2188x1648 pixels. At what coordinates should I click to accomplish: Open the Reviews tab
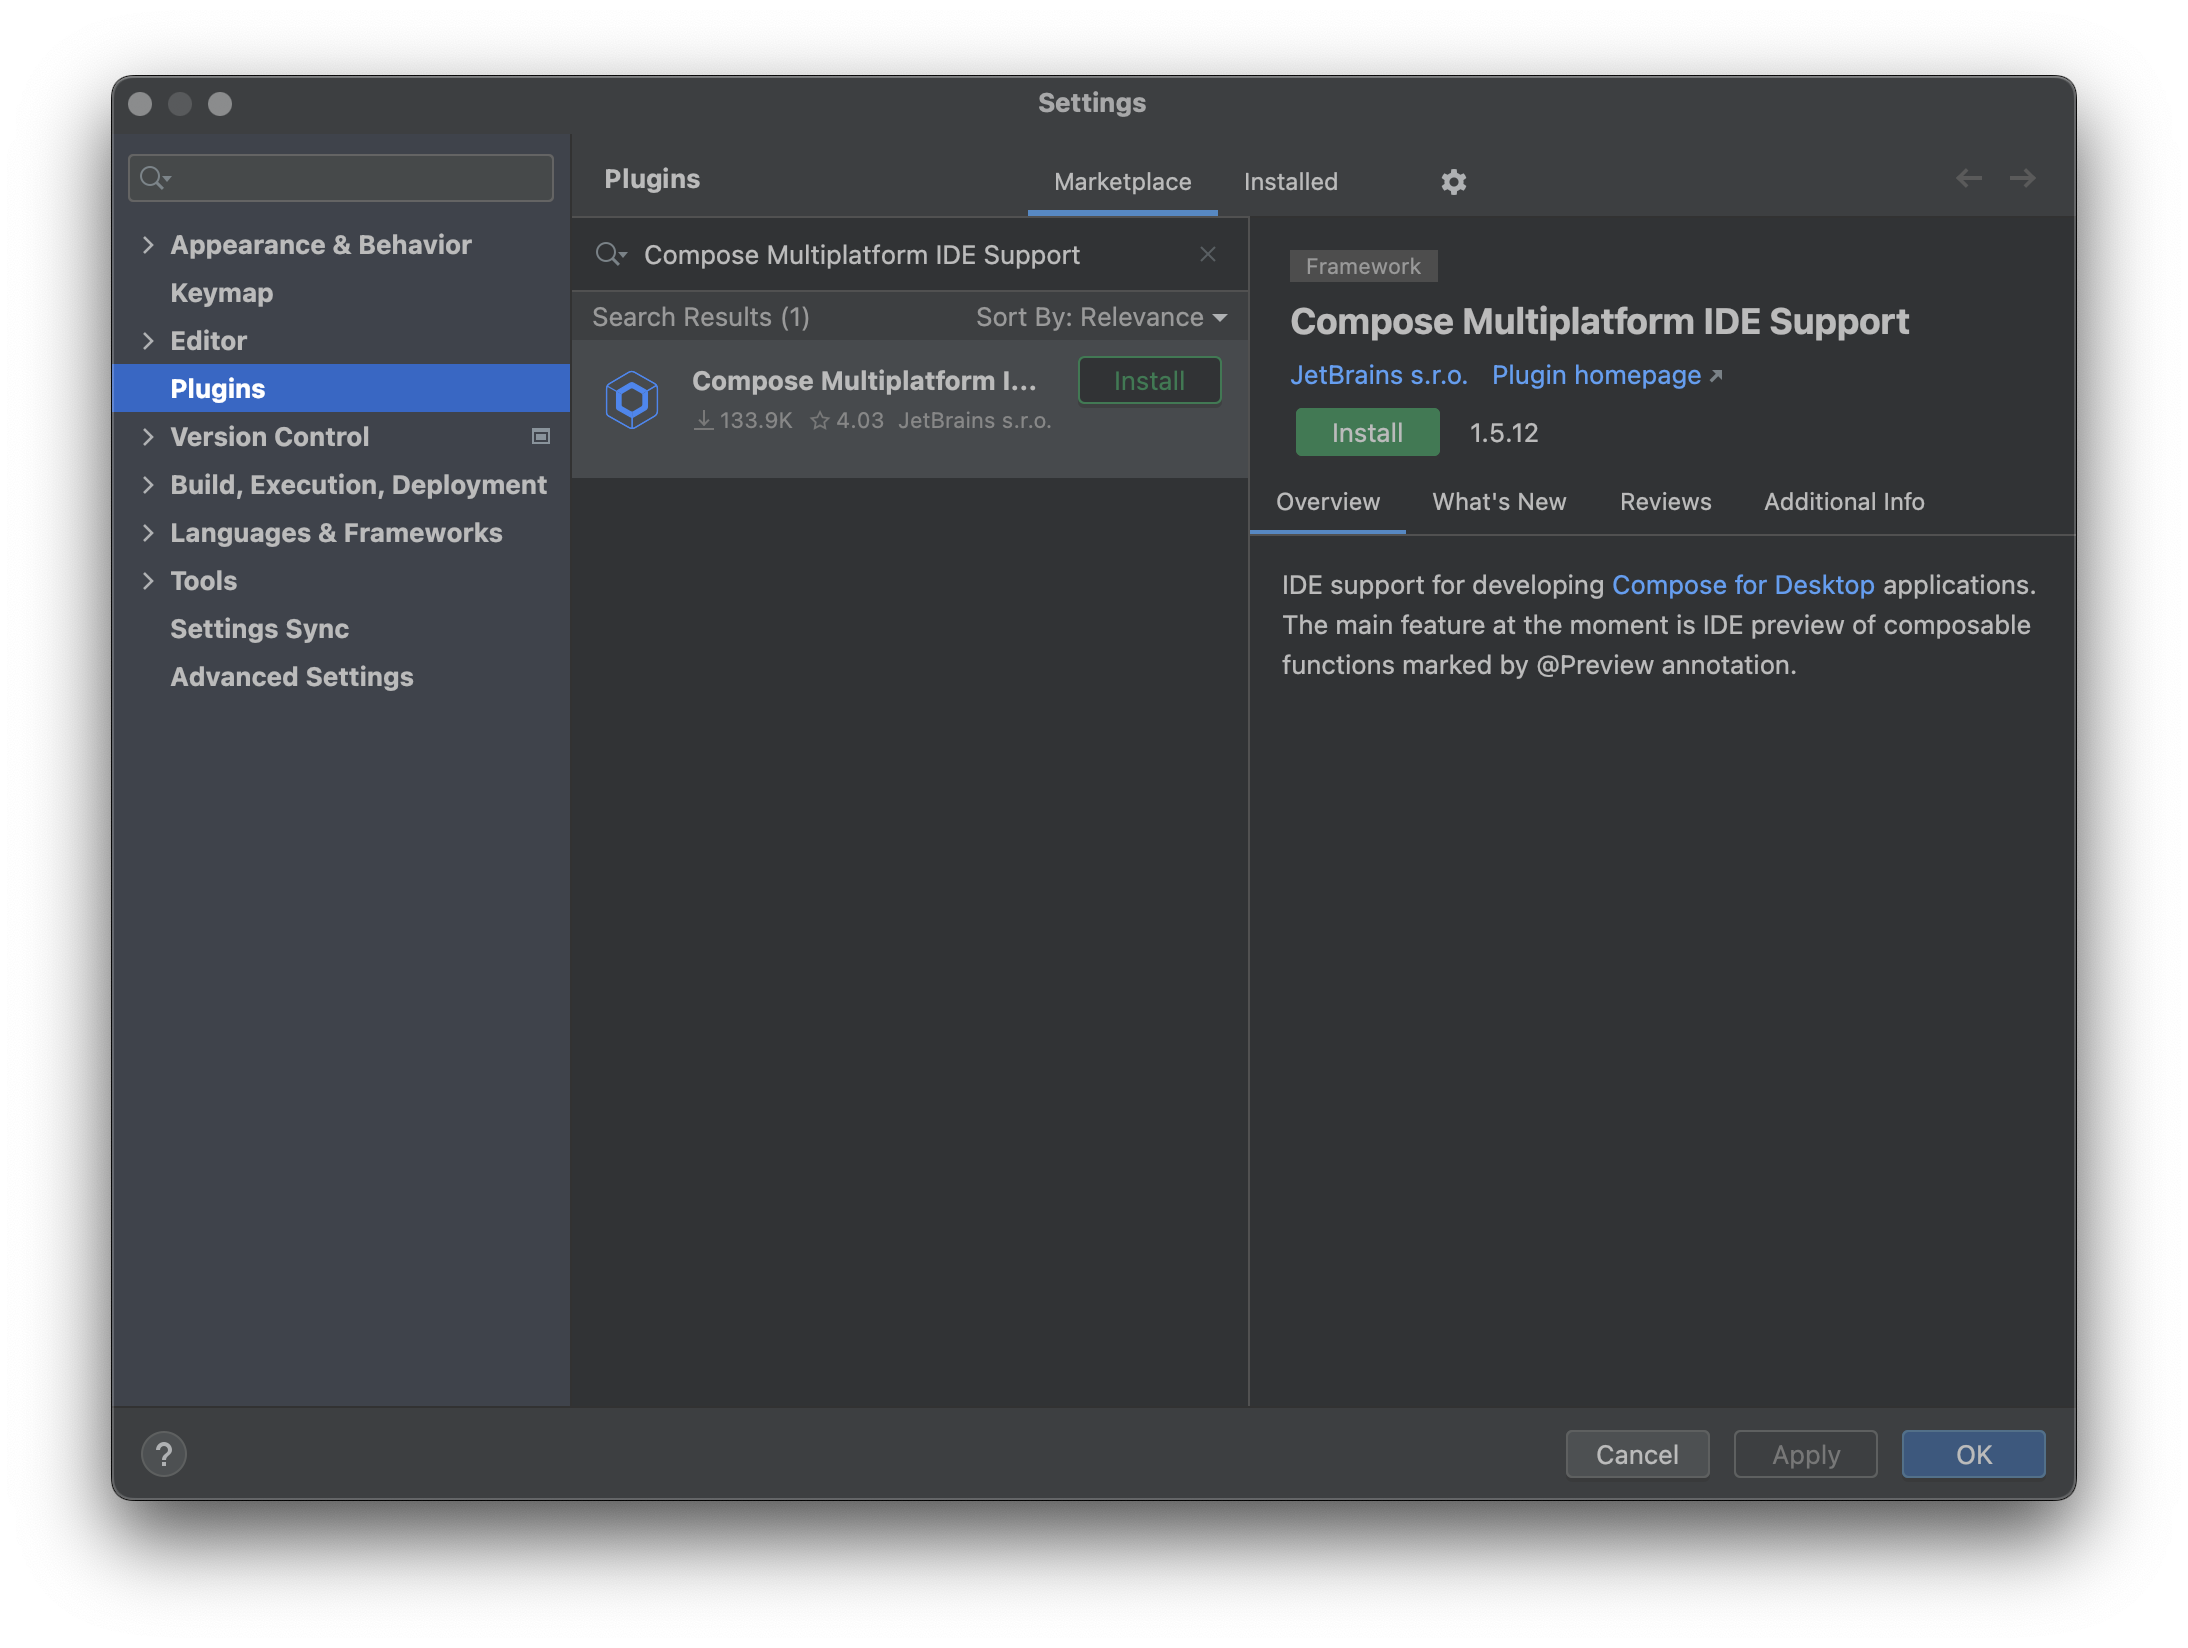click(x=1664, y=501)
